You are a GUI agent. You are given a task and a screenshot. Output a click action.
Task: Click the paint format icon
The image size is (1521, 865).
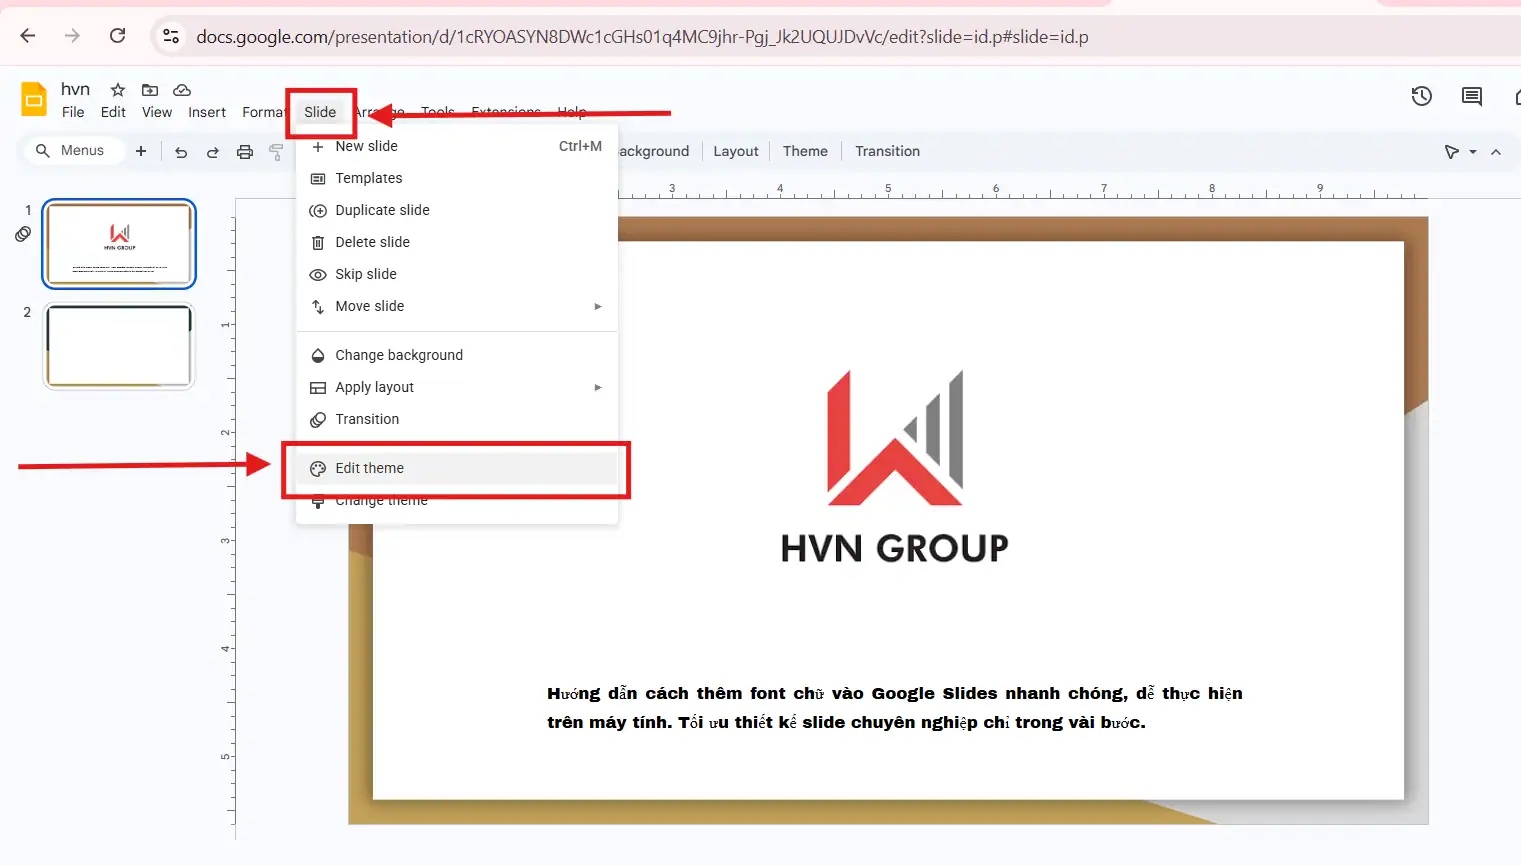coord(277,152)
